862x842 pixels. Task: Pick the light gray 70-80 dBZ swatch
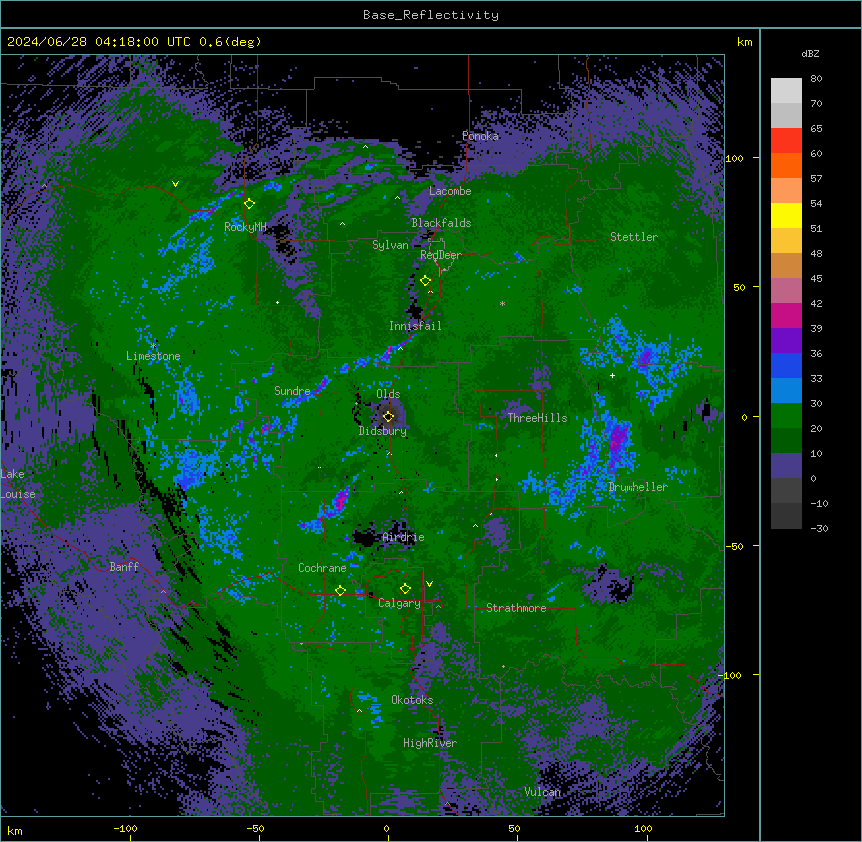click(x=786, y=91)
